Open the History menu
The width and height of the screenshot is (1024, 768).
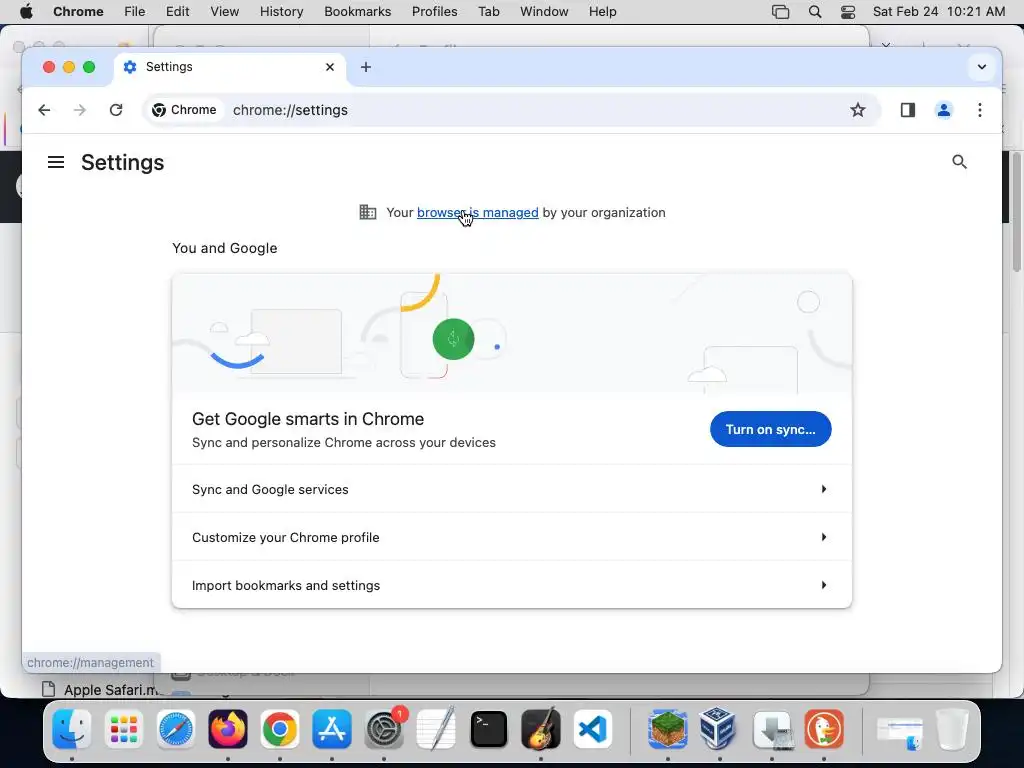pyautogui.click(x=281, y=12)
